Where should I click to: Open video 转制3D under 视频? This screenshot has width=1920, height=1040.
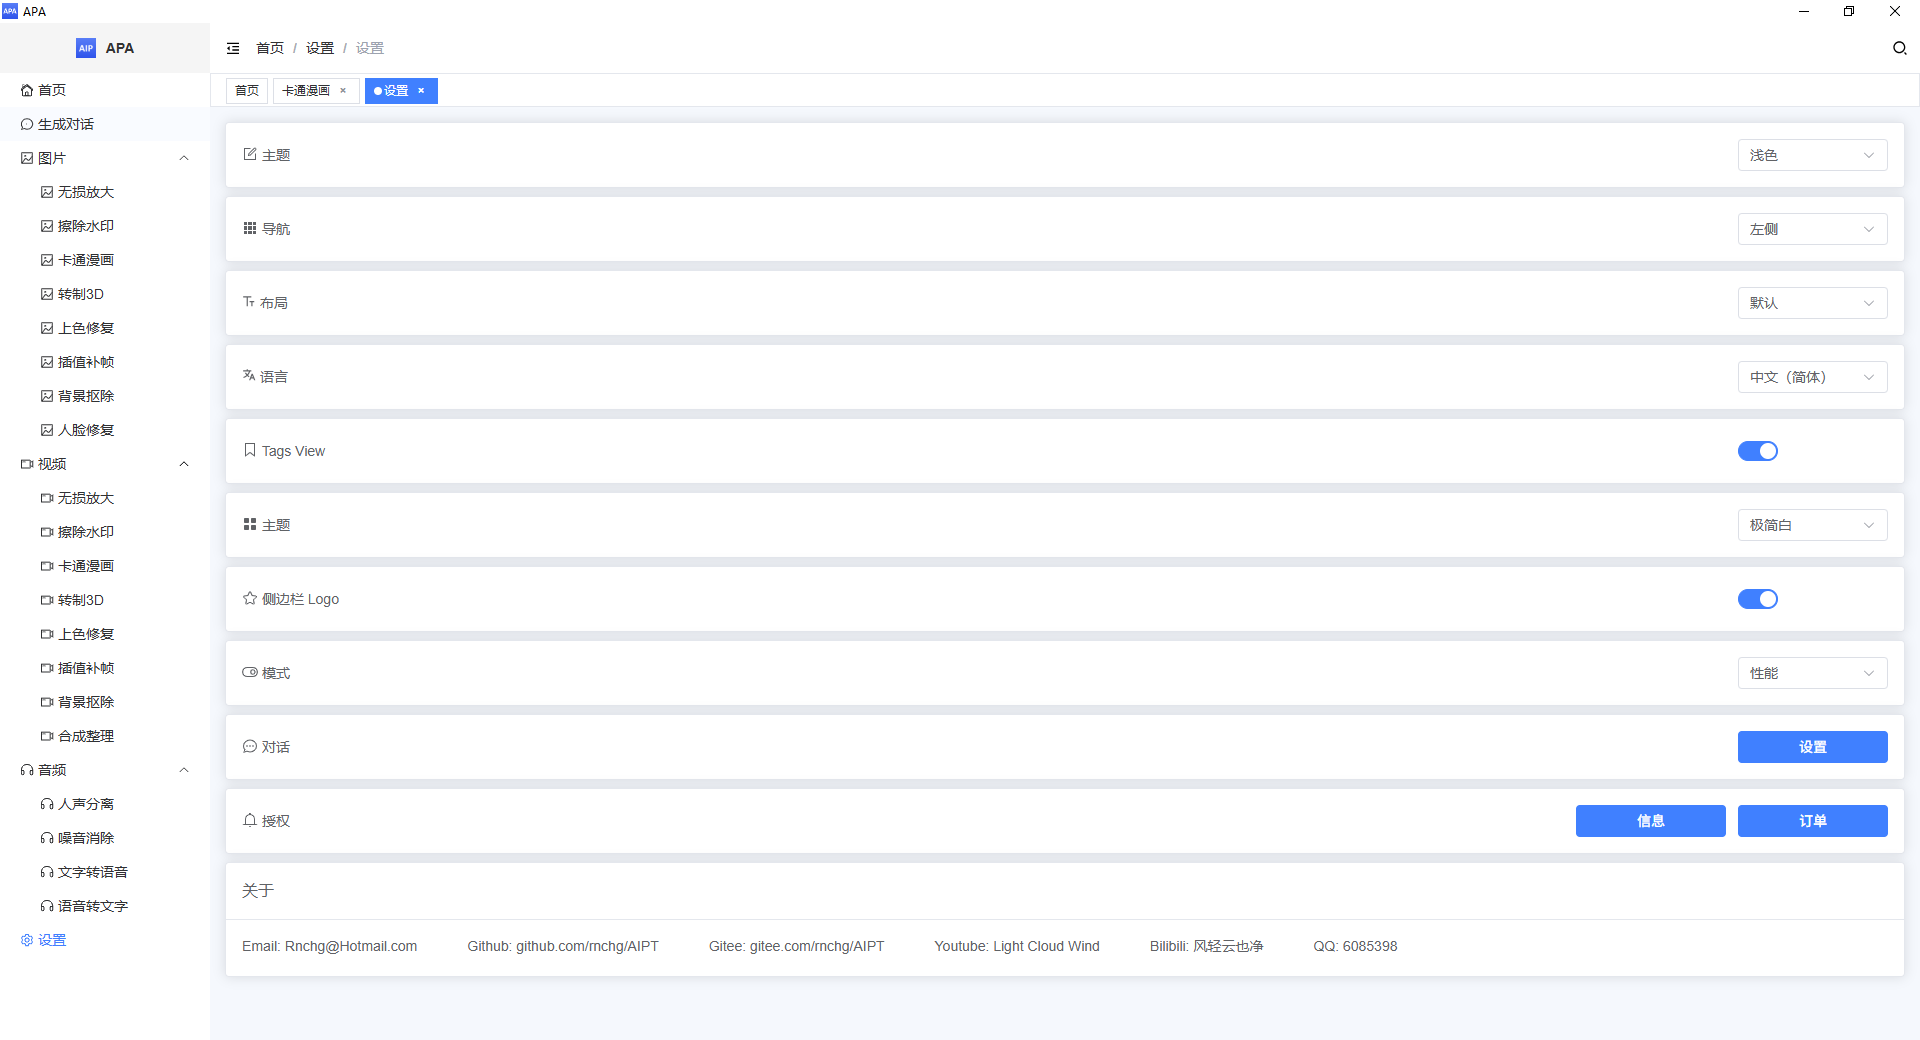tap(105, 600)
